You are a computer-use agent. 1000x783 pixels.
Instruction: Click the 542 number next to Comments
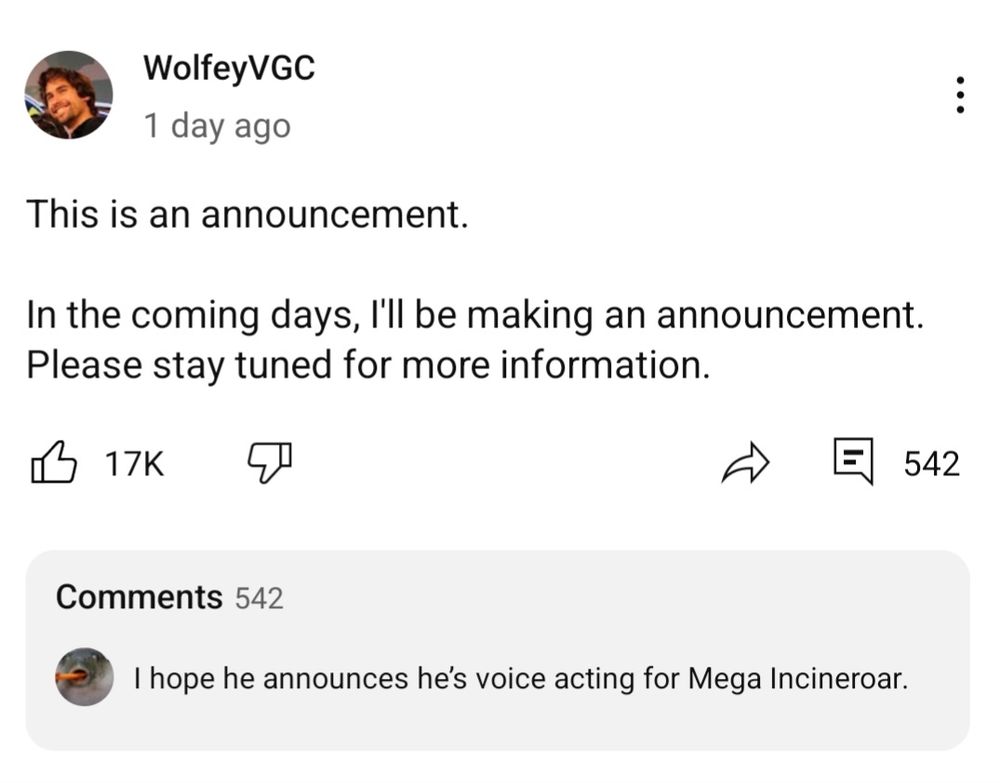coord(259,598)
